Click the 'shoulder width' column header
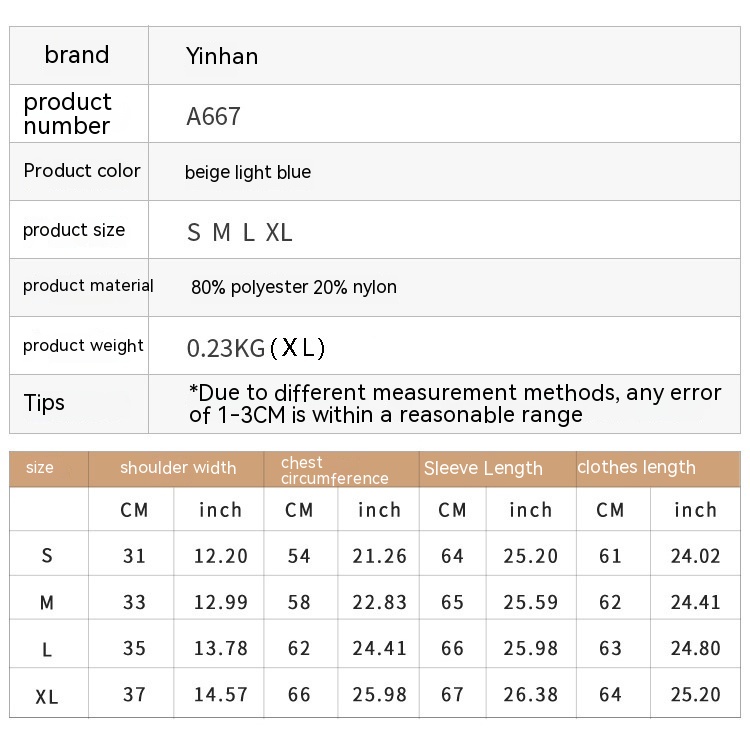750x742 pixels. pos(178,468)
